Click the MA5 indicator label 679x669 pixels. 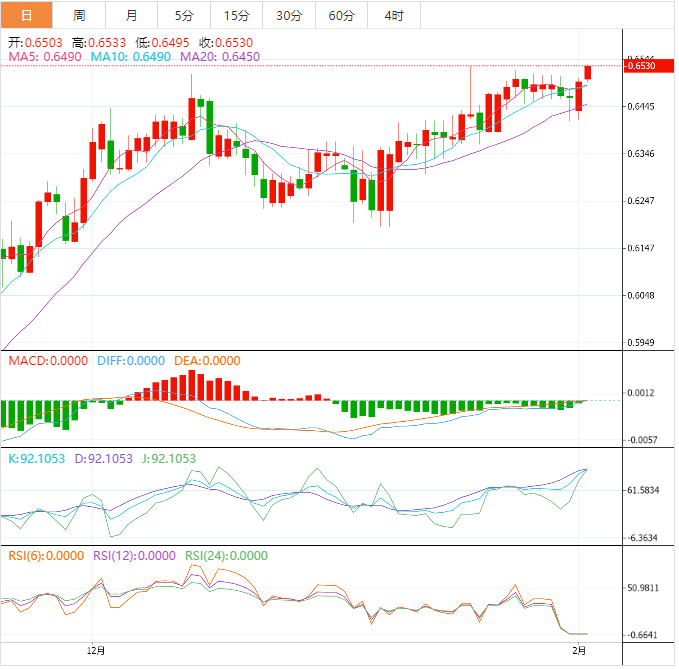click(46, 58)
